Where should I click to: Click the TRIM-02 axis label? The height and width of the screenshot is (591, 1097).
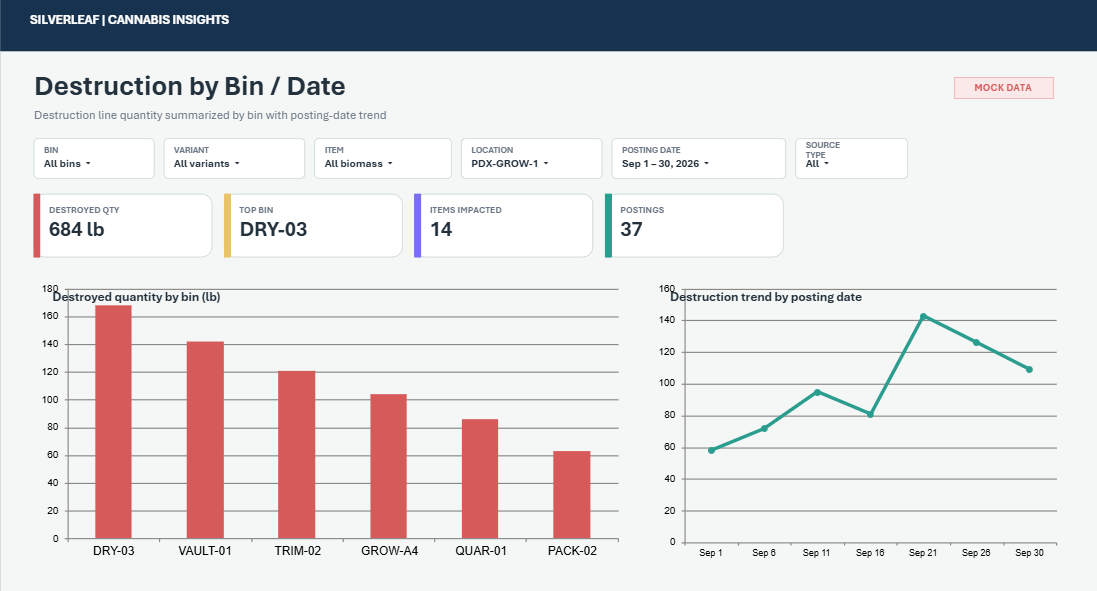(297, 551)
